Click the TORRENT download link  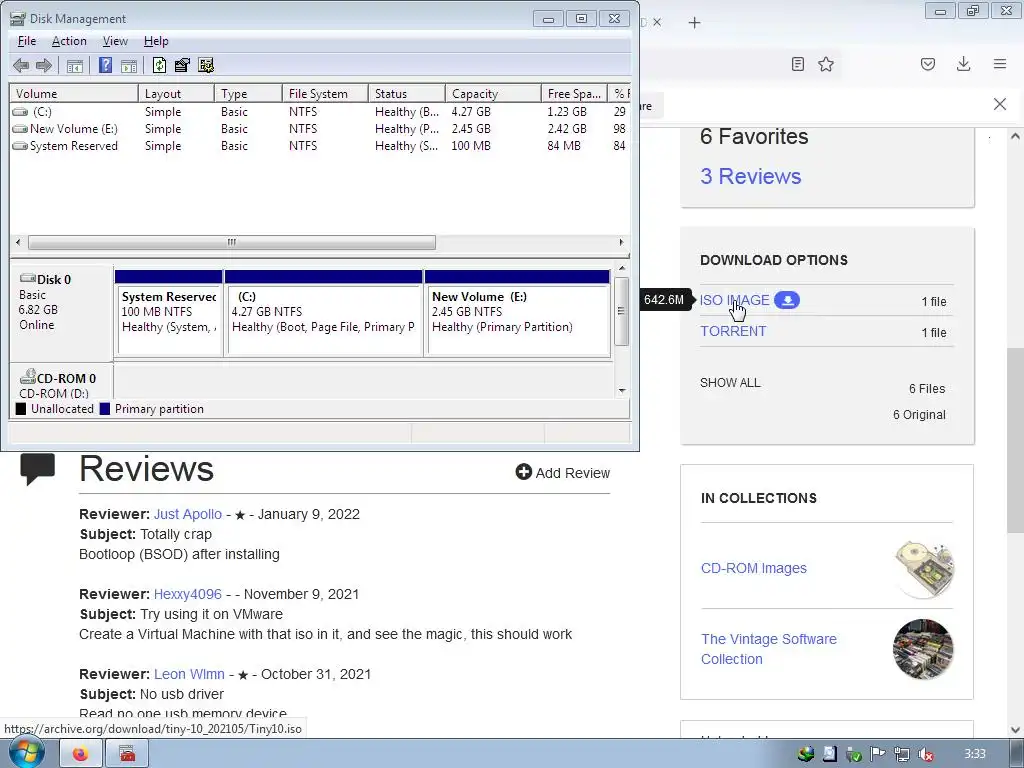pos(733,331)
